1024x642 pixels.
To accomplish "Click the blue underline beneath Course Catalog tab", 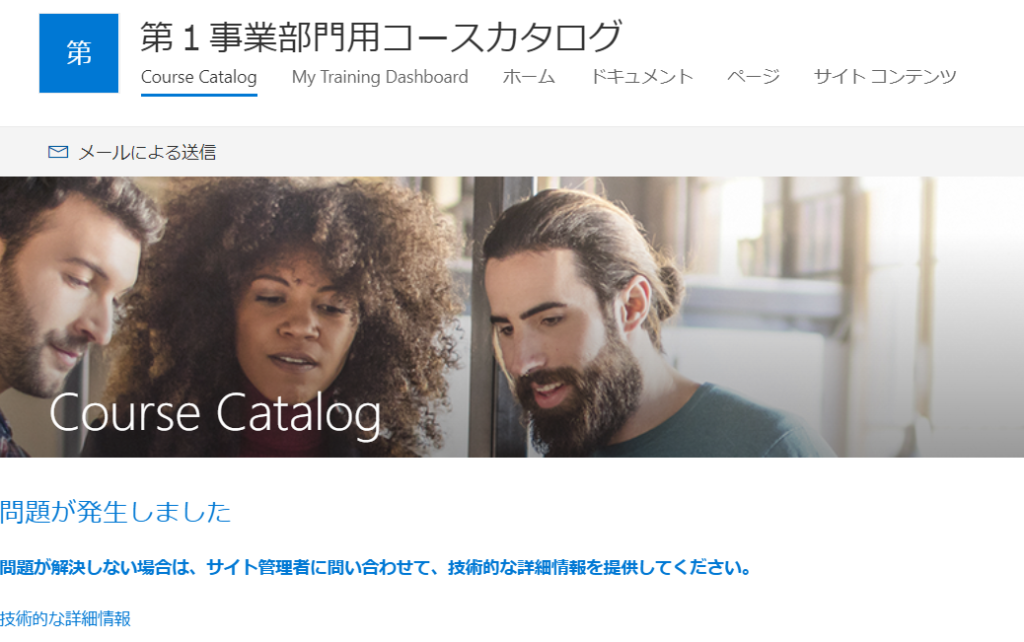I will pyautogui.click(x=199, y=95).
